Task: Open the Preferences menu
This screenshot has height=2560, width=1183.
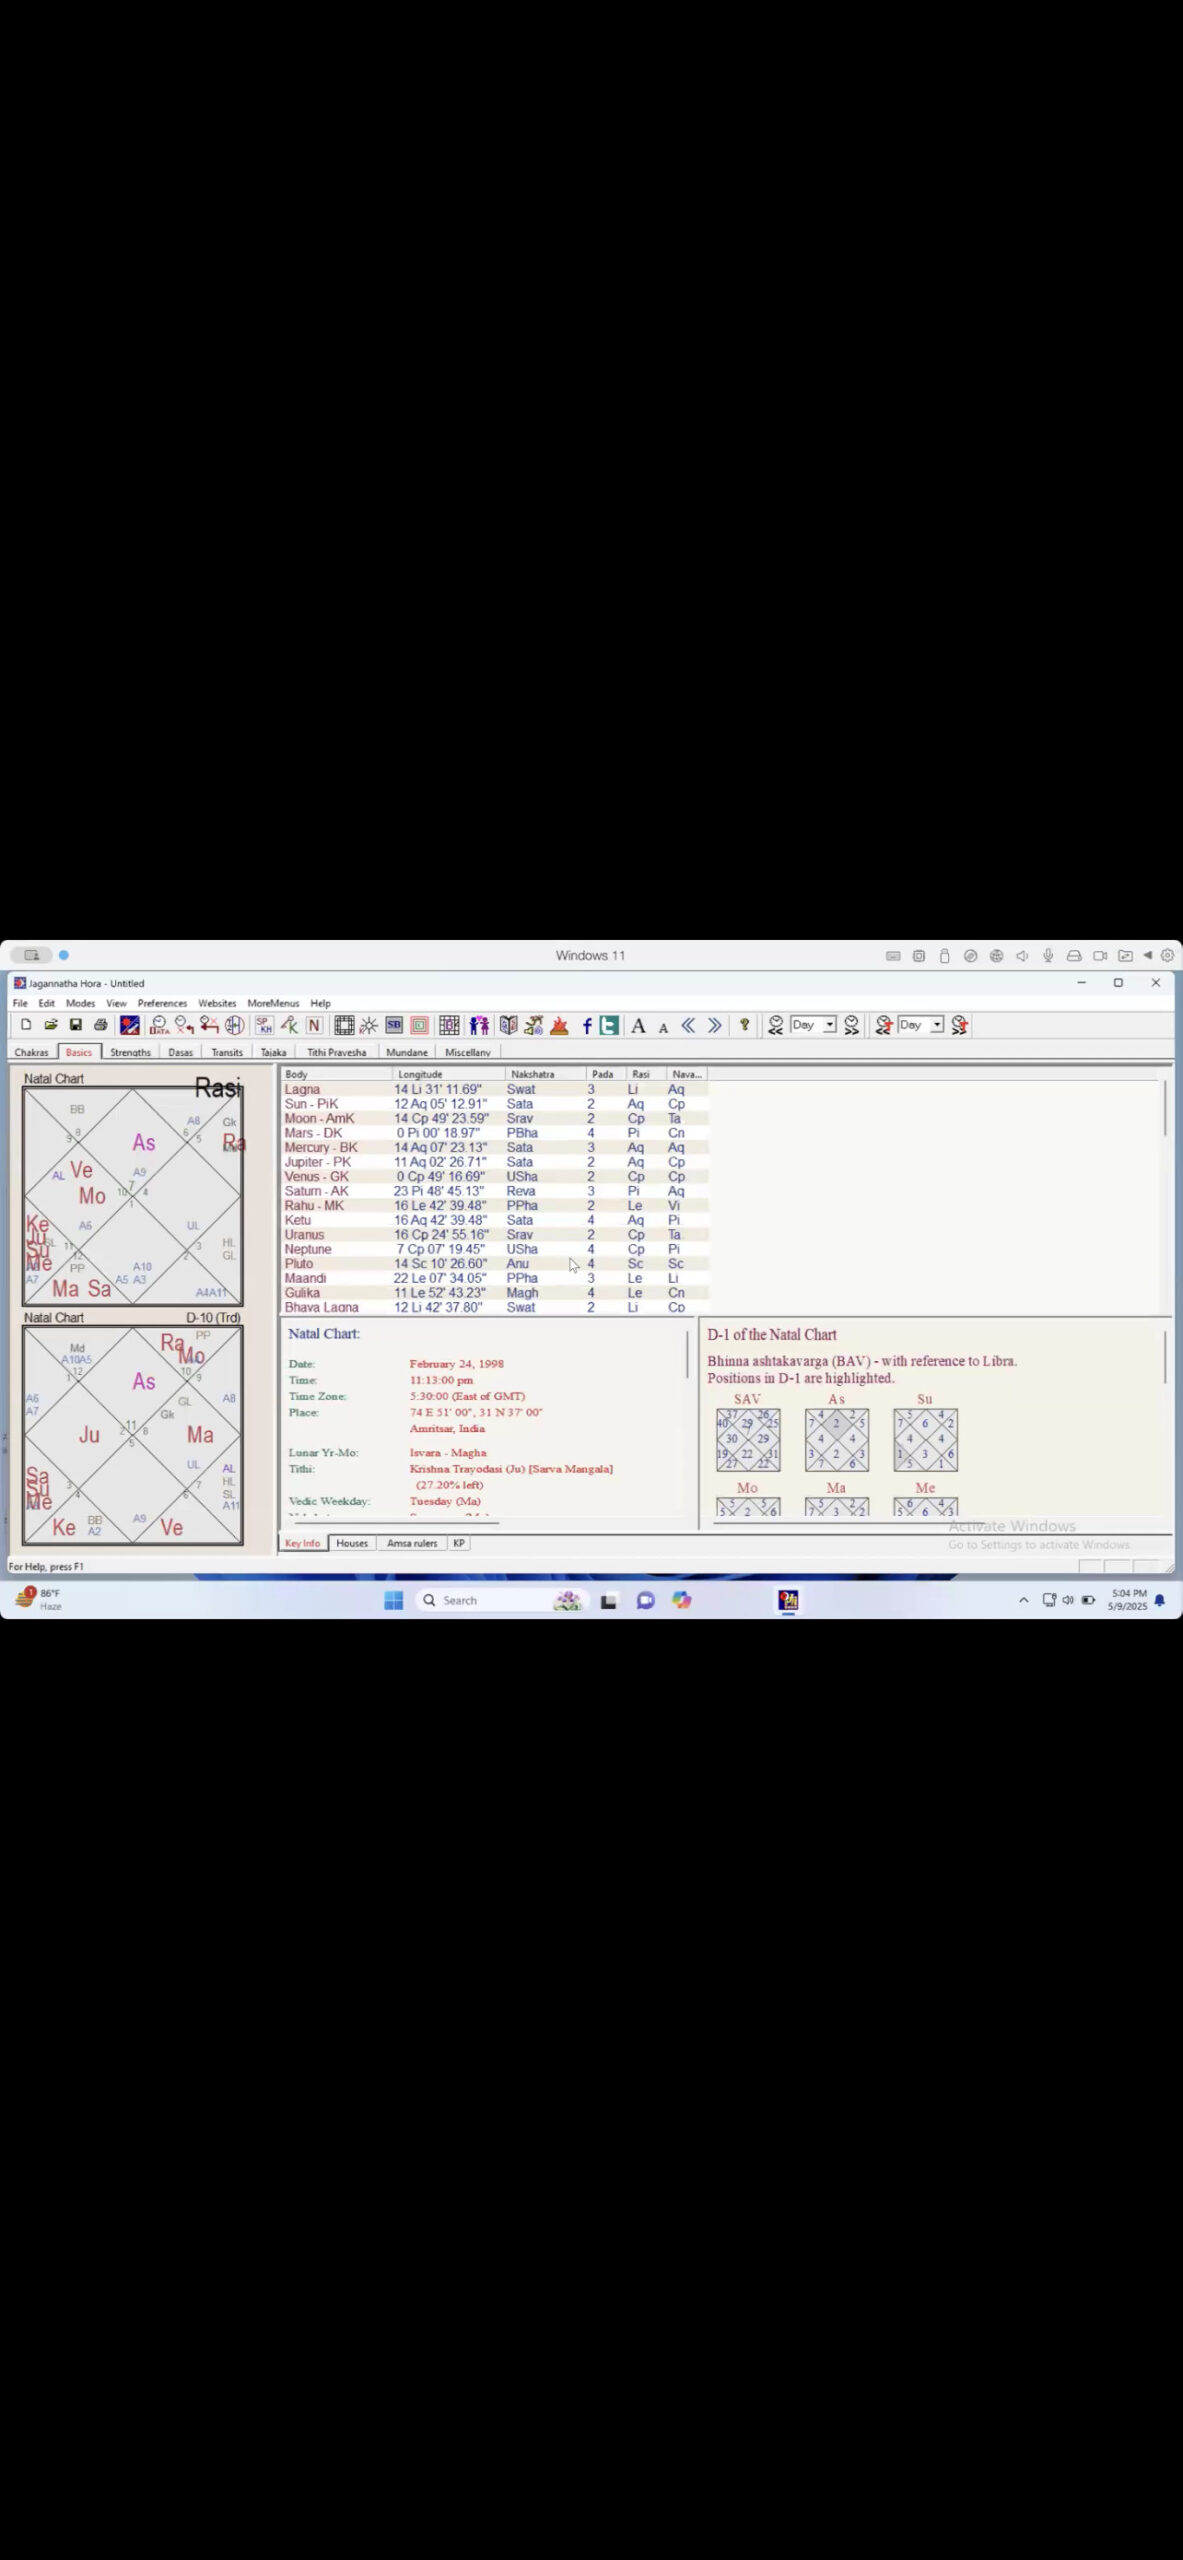Action: tap(162, 1003)
